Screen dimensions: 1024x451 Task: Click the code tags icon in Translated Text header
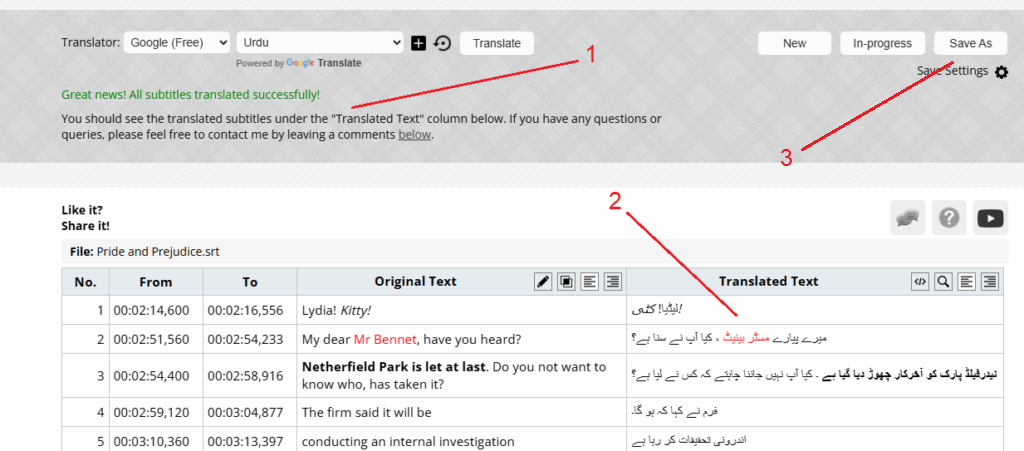919,282
